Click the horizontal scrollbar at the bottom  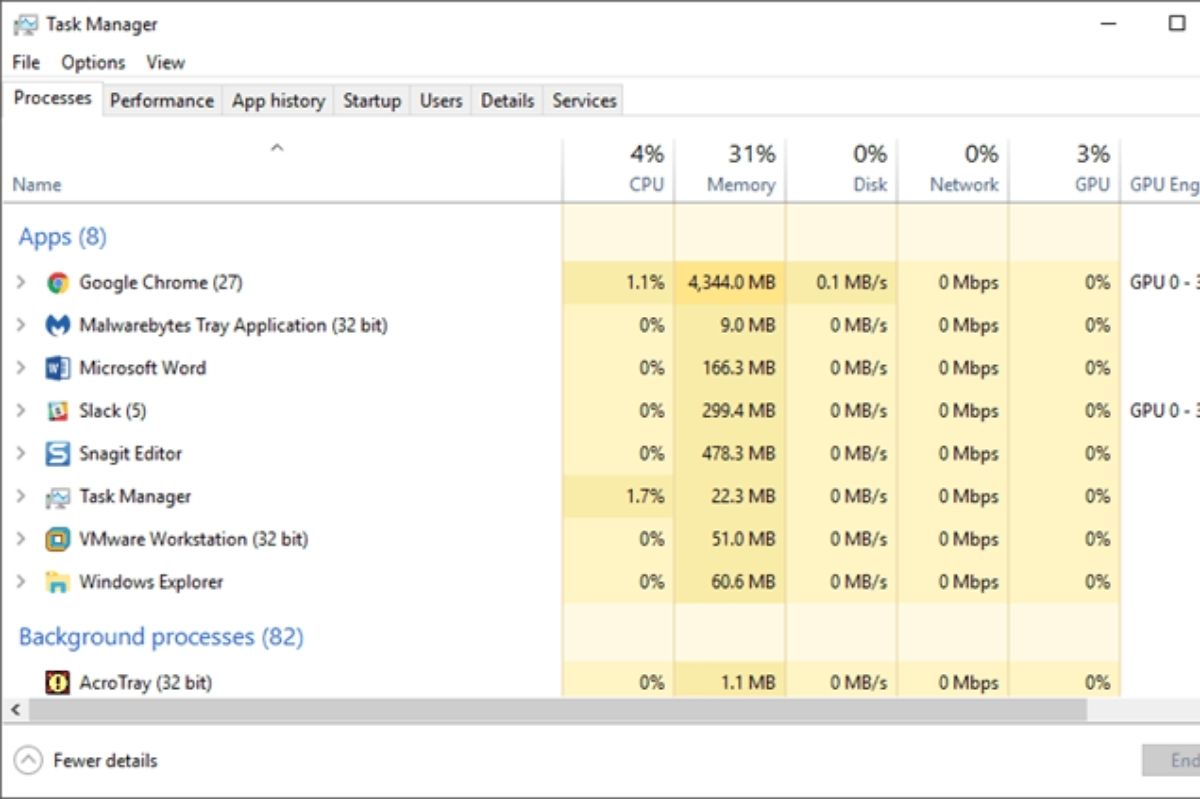pyautogui.click(x=550, y=709)
